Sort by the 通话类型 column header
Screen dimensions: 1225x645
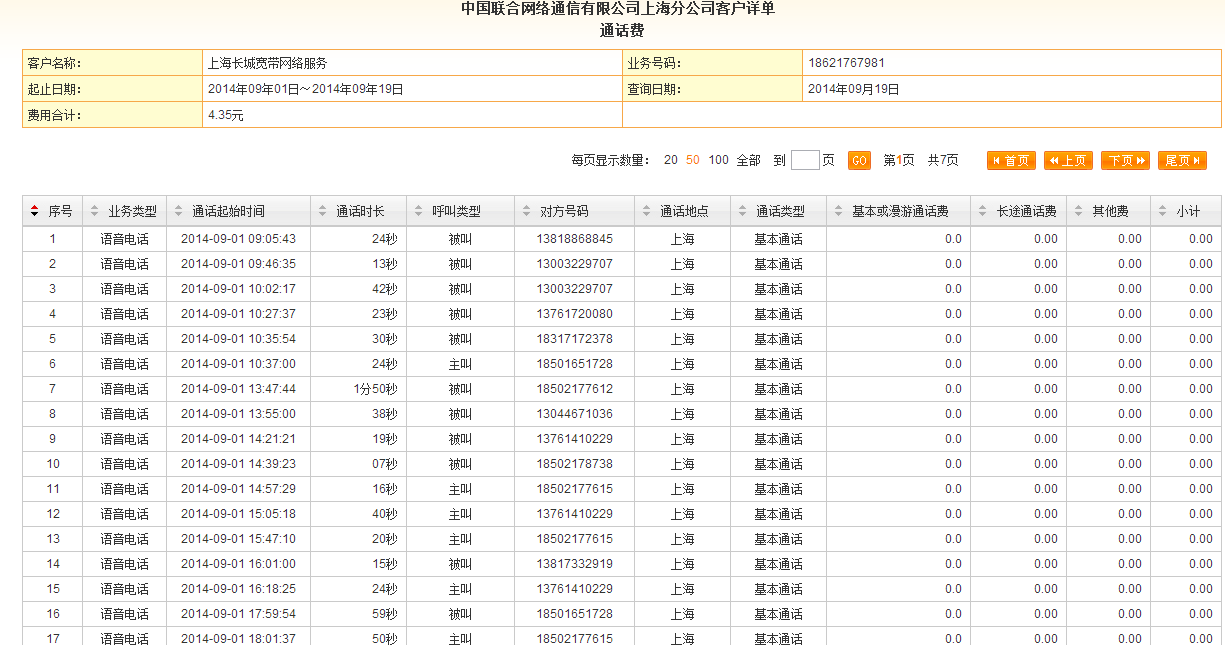(780, 212)
